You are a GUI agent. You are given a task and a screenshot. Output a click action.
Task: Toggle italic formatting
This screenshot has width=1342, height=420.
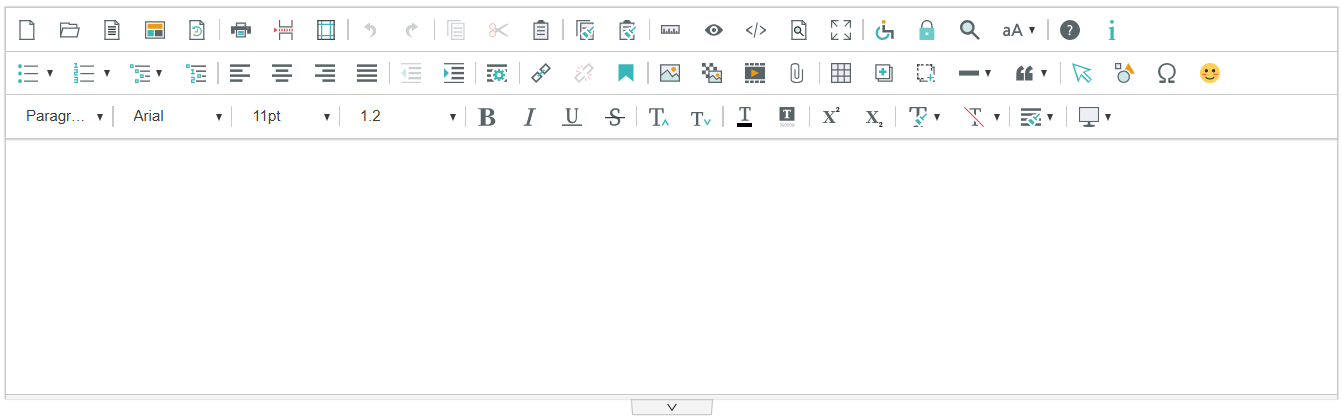[x=530, y=117]
